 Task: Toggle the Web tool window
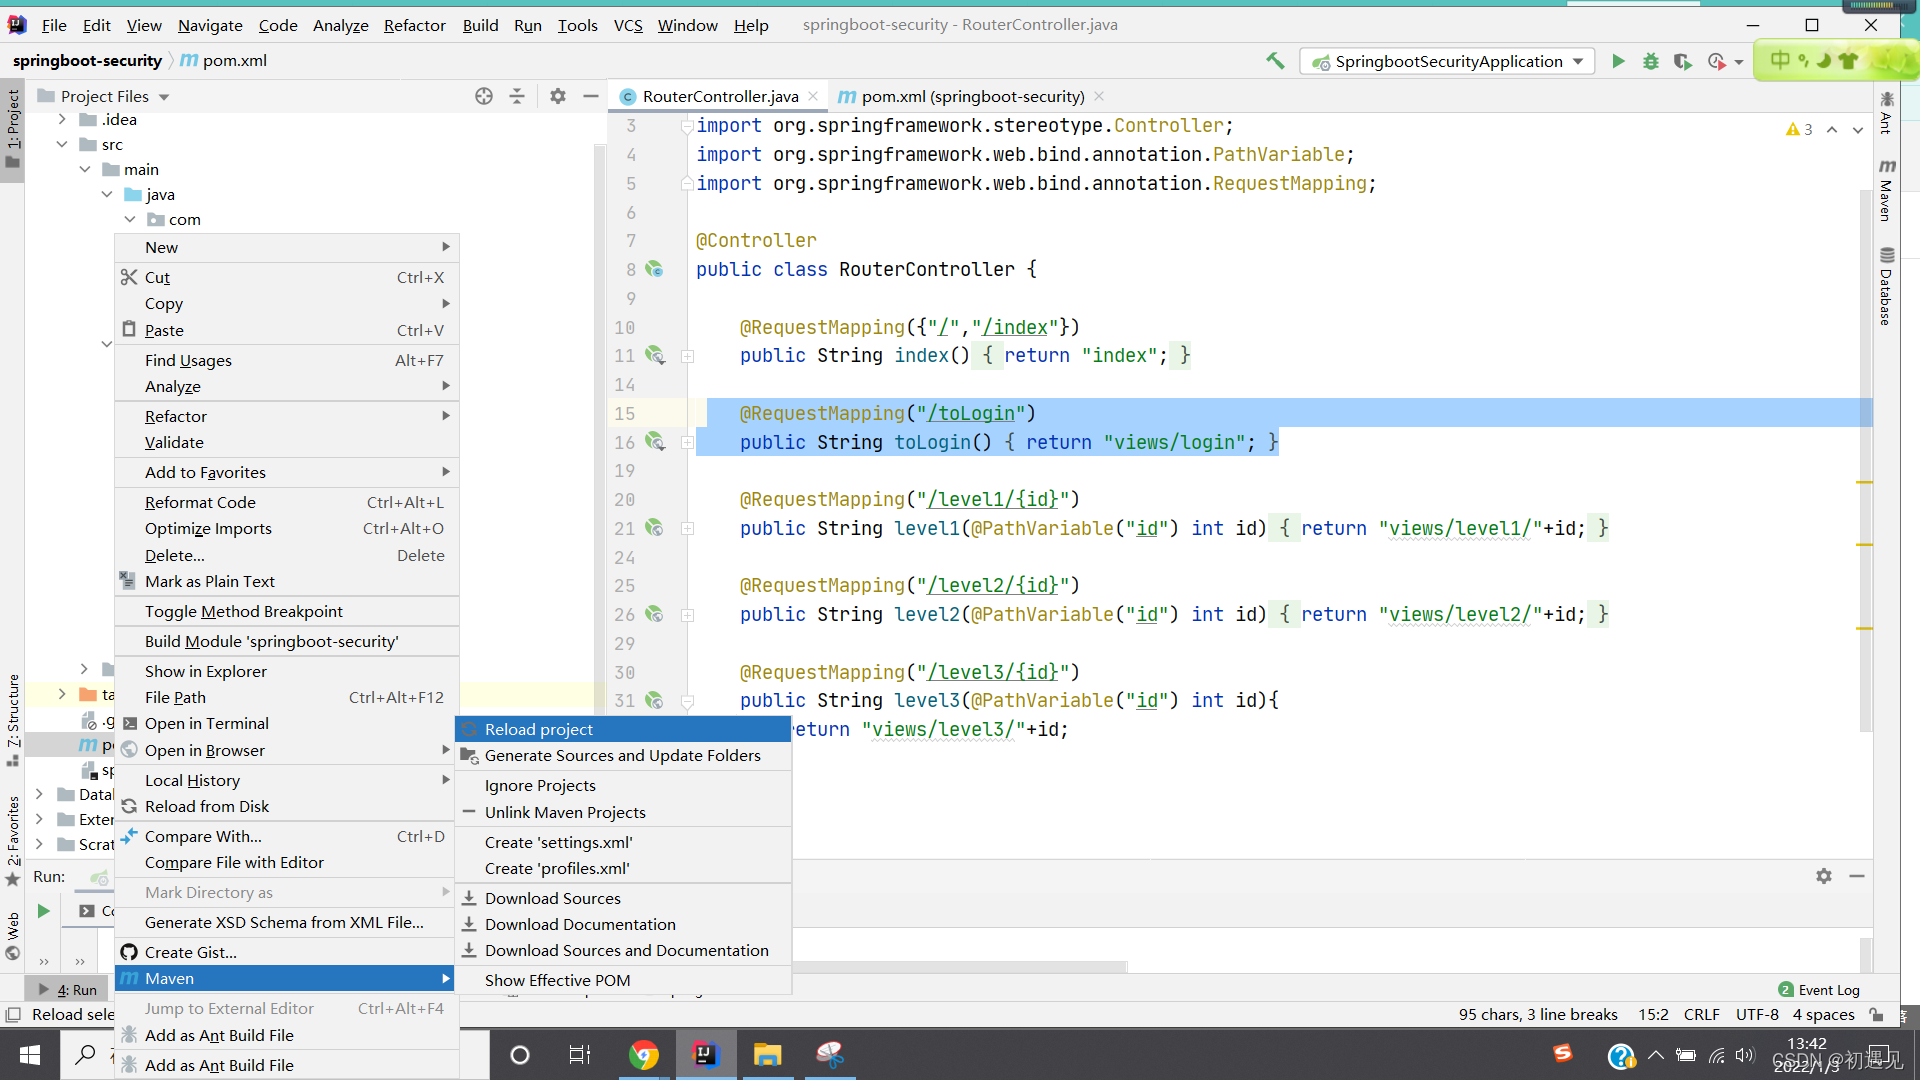click(13, 936)
